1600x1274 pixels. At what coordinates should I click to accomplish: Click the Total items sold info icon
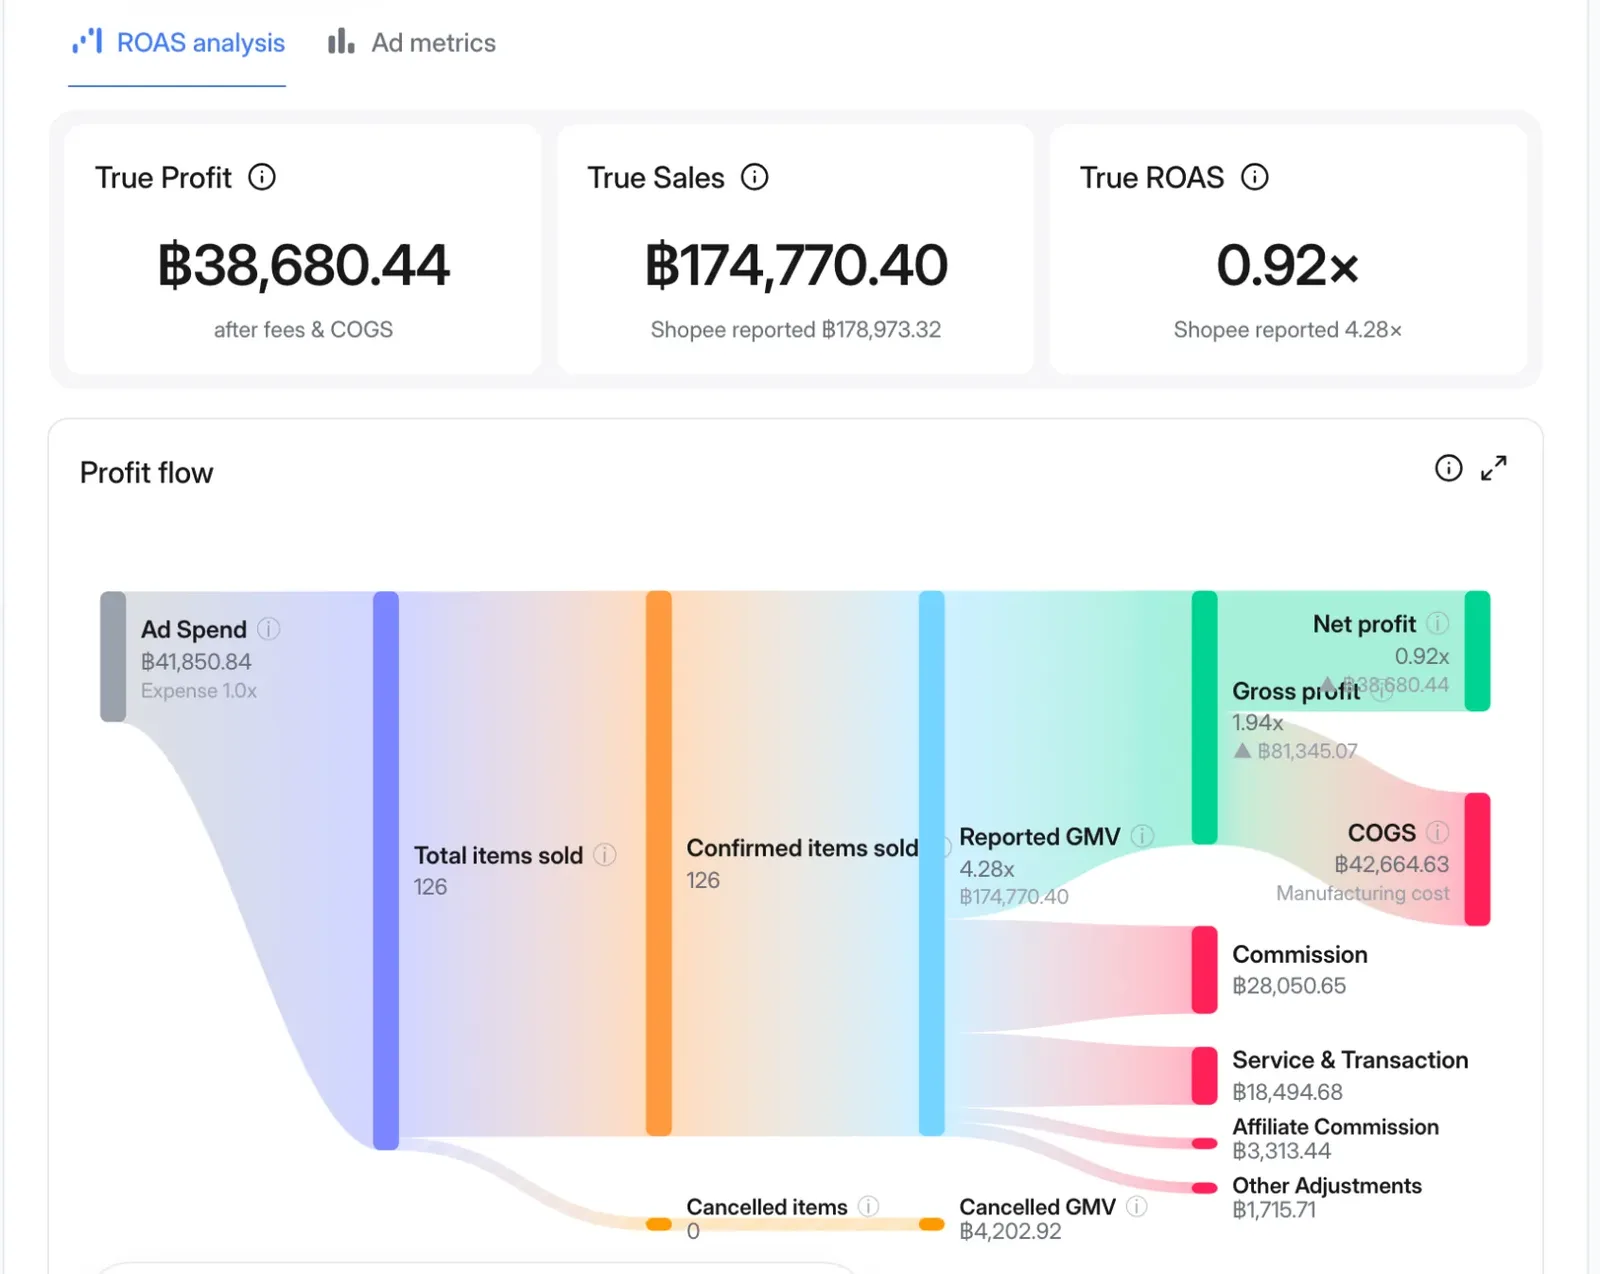[x=605, y=855]
